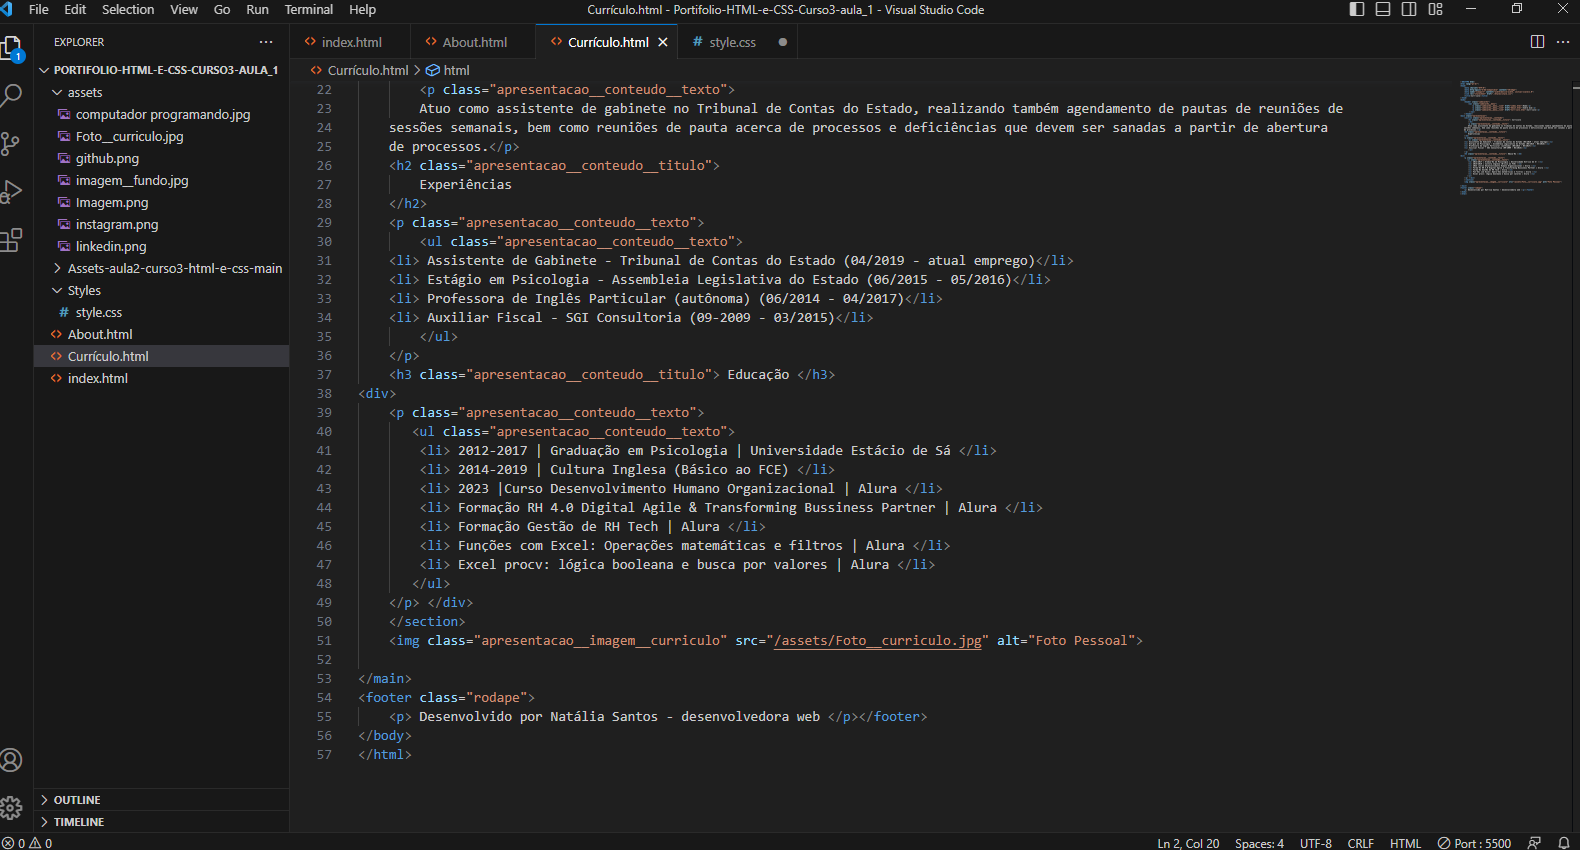Open the Accounts menu icon
Screen dimensions: 1580x850
(12, 760)
